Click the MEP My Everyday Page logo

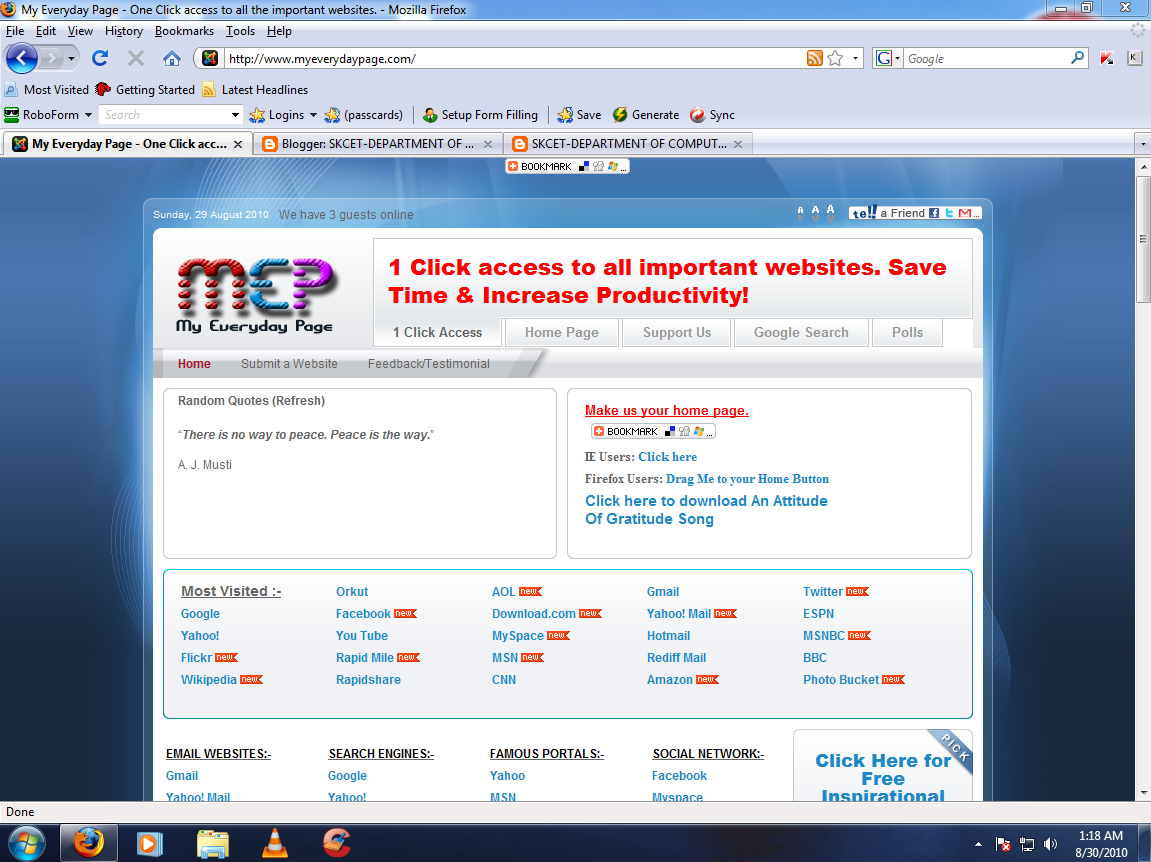[x=255, y=295]
